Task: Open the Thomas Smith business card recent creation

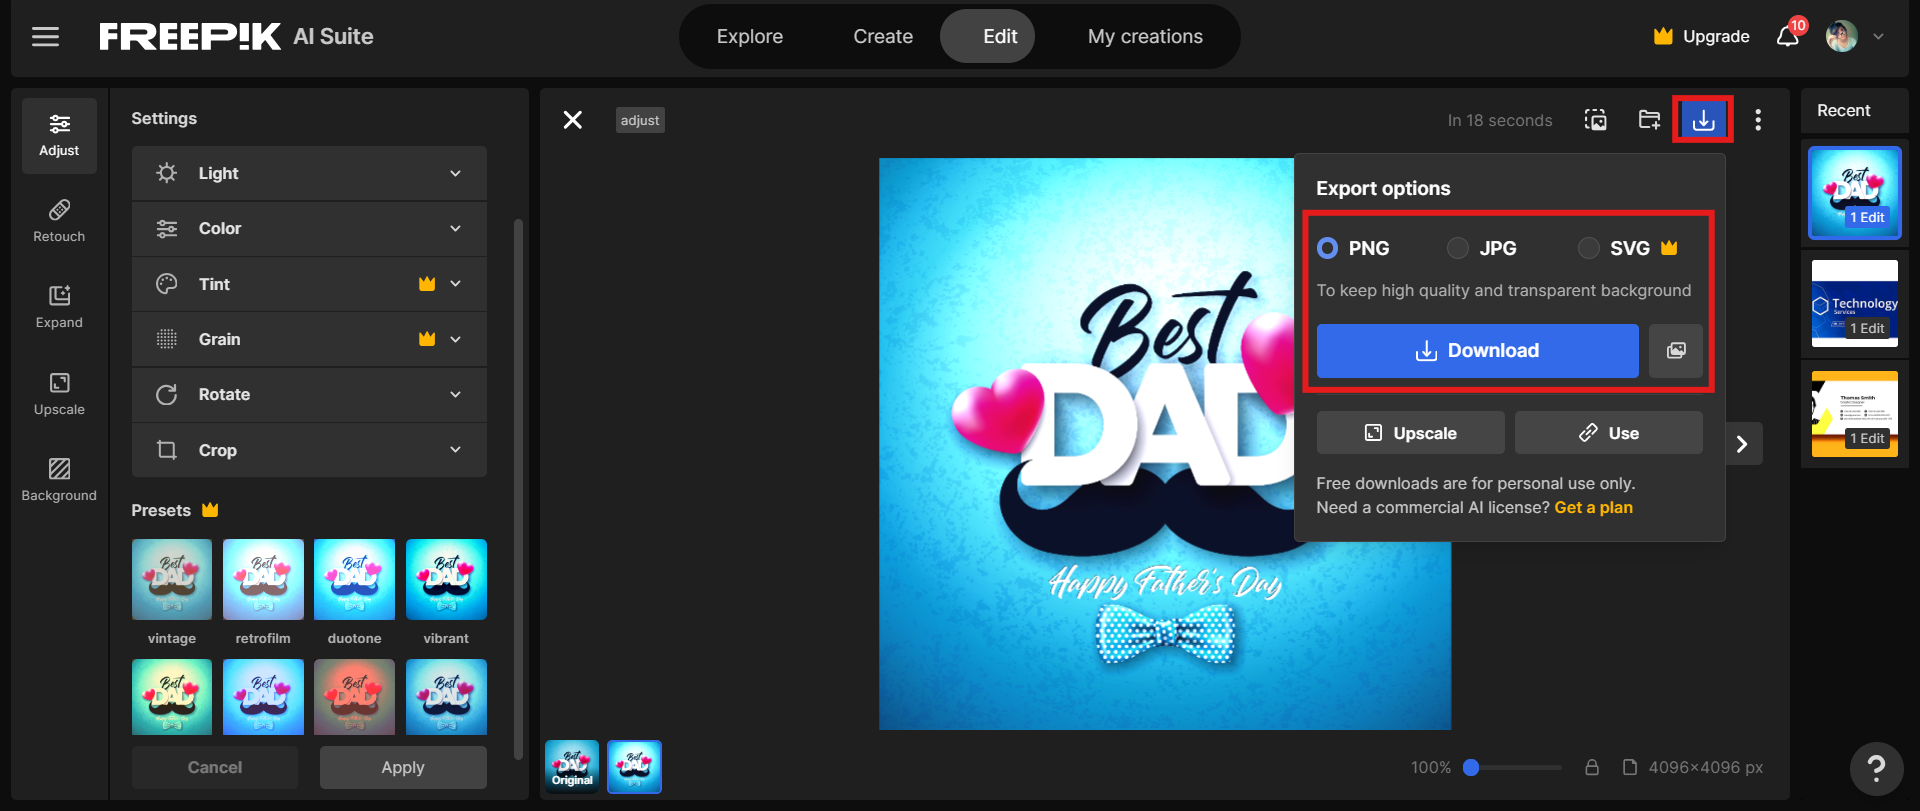Action: pyautogui.click(x=1855, y=414)
